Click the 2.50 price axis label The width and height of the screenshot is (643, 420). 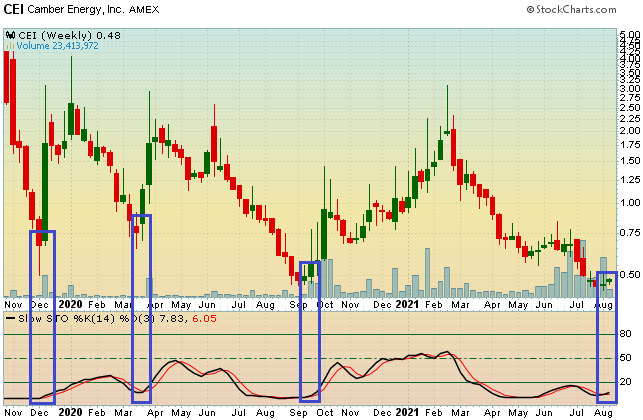click(x=630, y=108)
